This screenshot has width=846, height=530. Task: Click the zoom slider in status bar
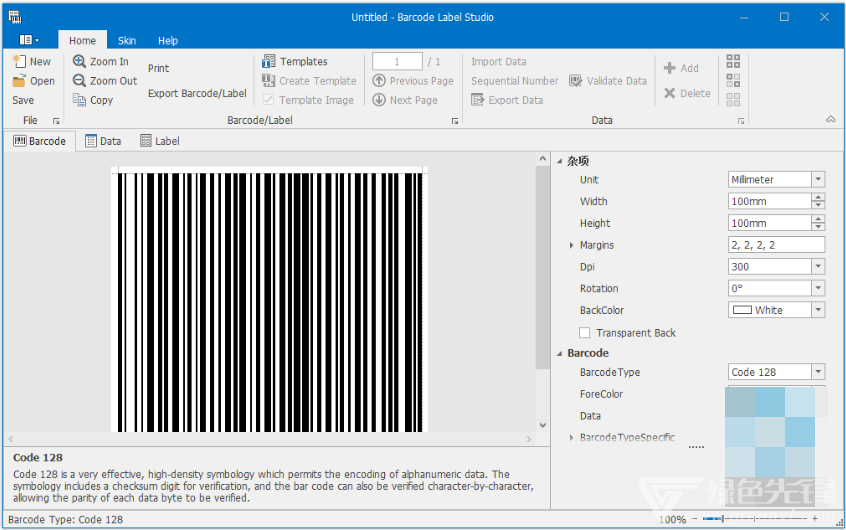(x=755, y=519)
